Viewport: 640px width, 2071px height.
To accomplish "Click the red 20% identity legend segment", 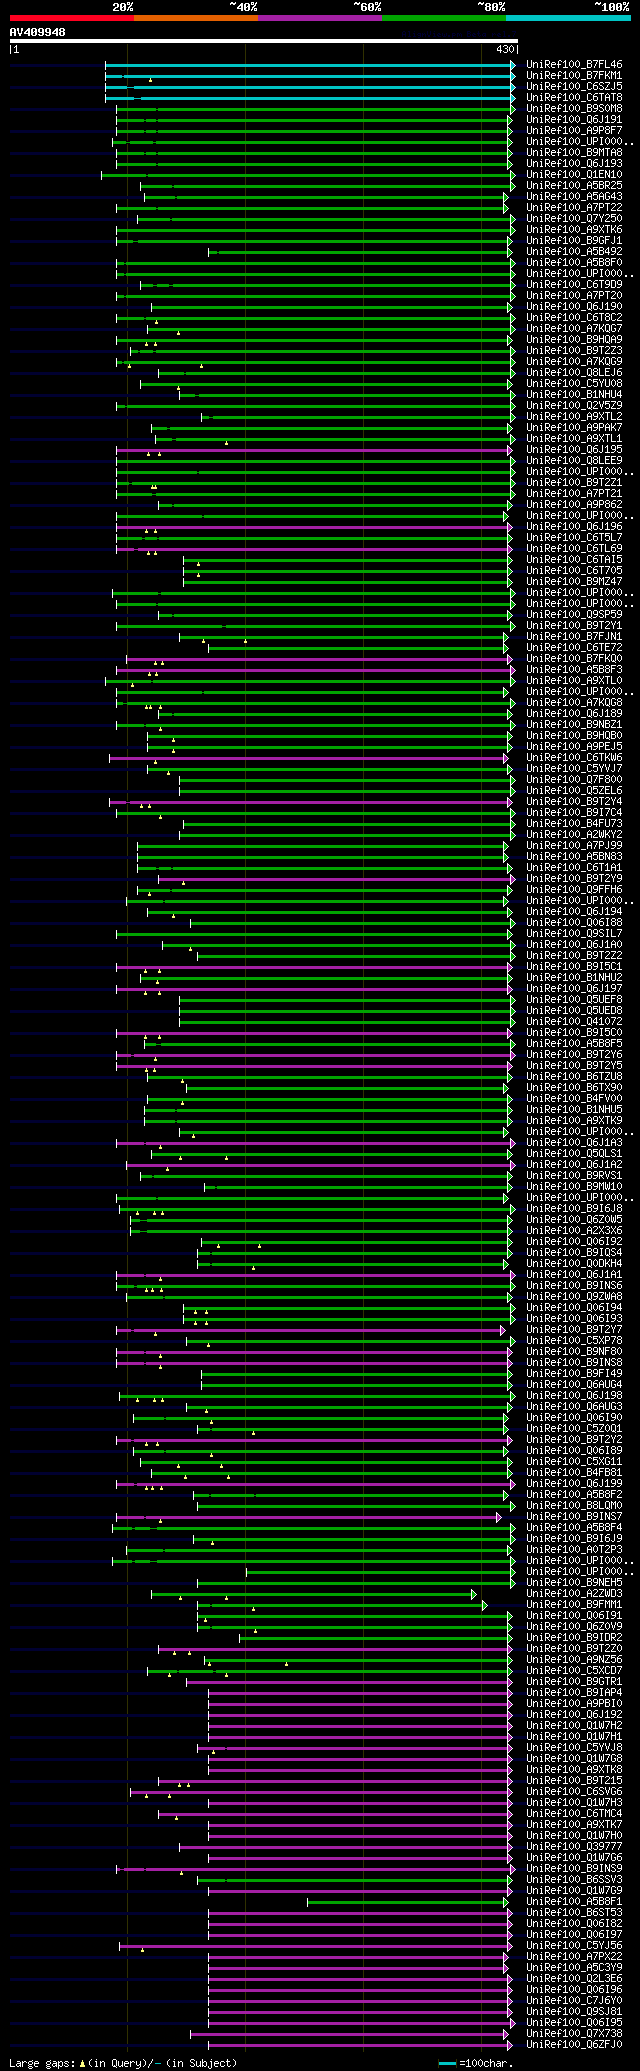I will pyautogui.click(x=72, y=18).
